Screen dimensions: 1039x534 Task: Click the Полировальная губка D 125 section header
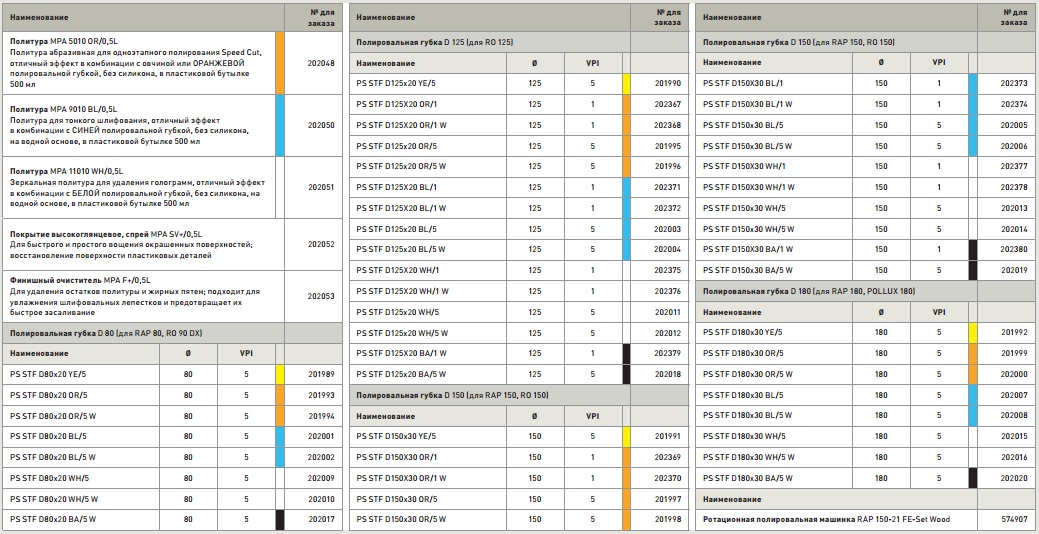[435, 42]
